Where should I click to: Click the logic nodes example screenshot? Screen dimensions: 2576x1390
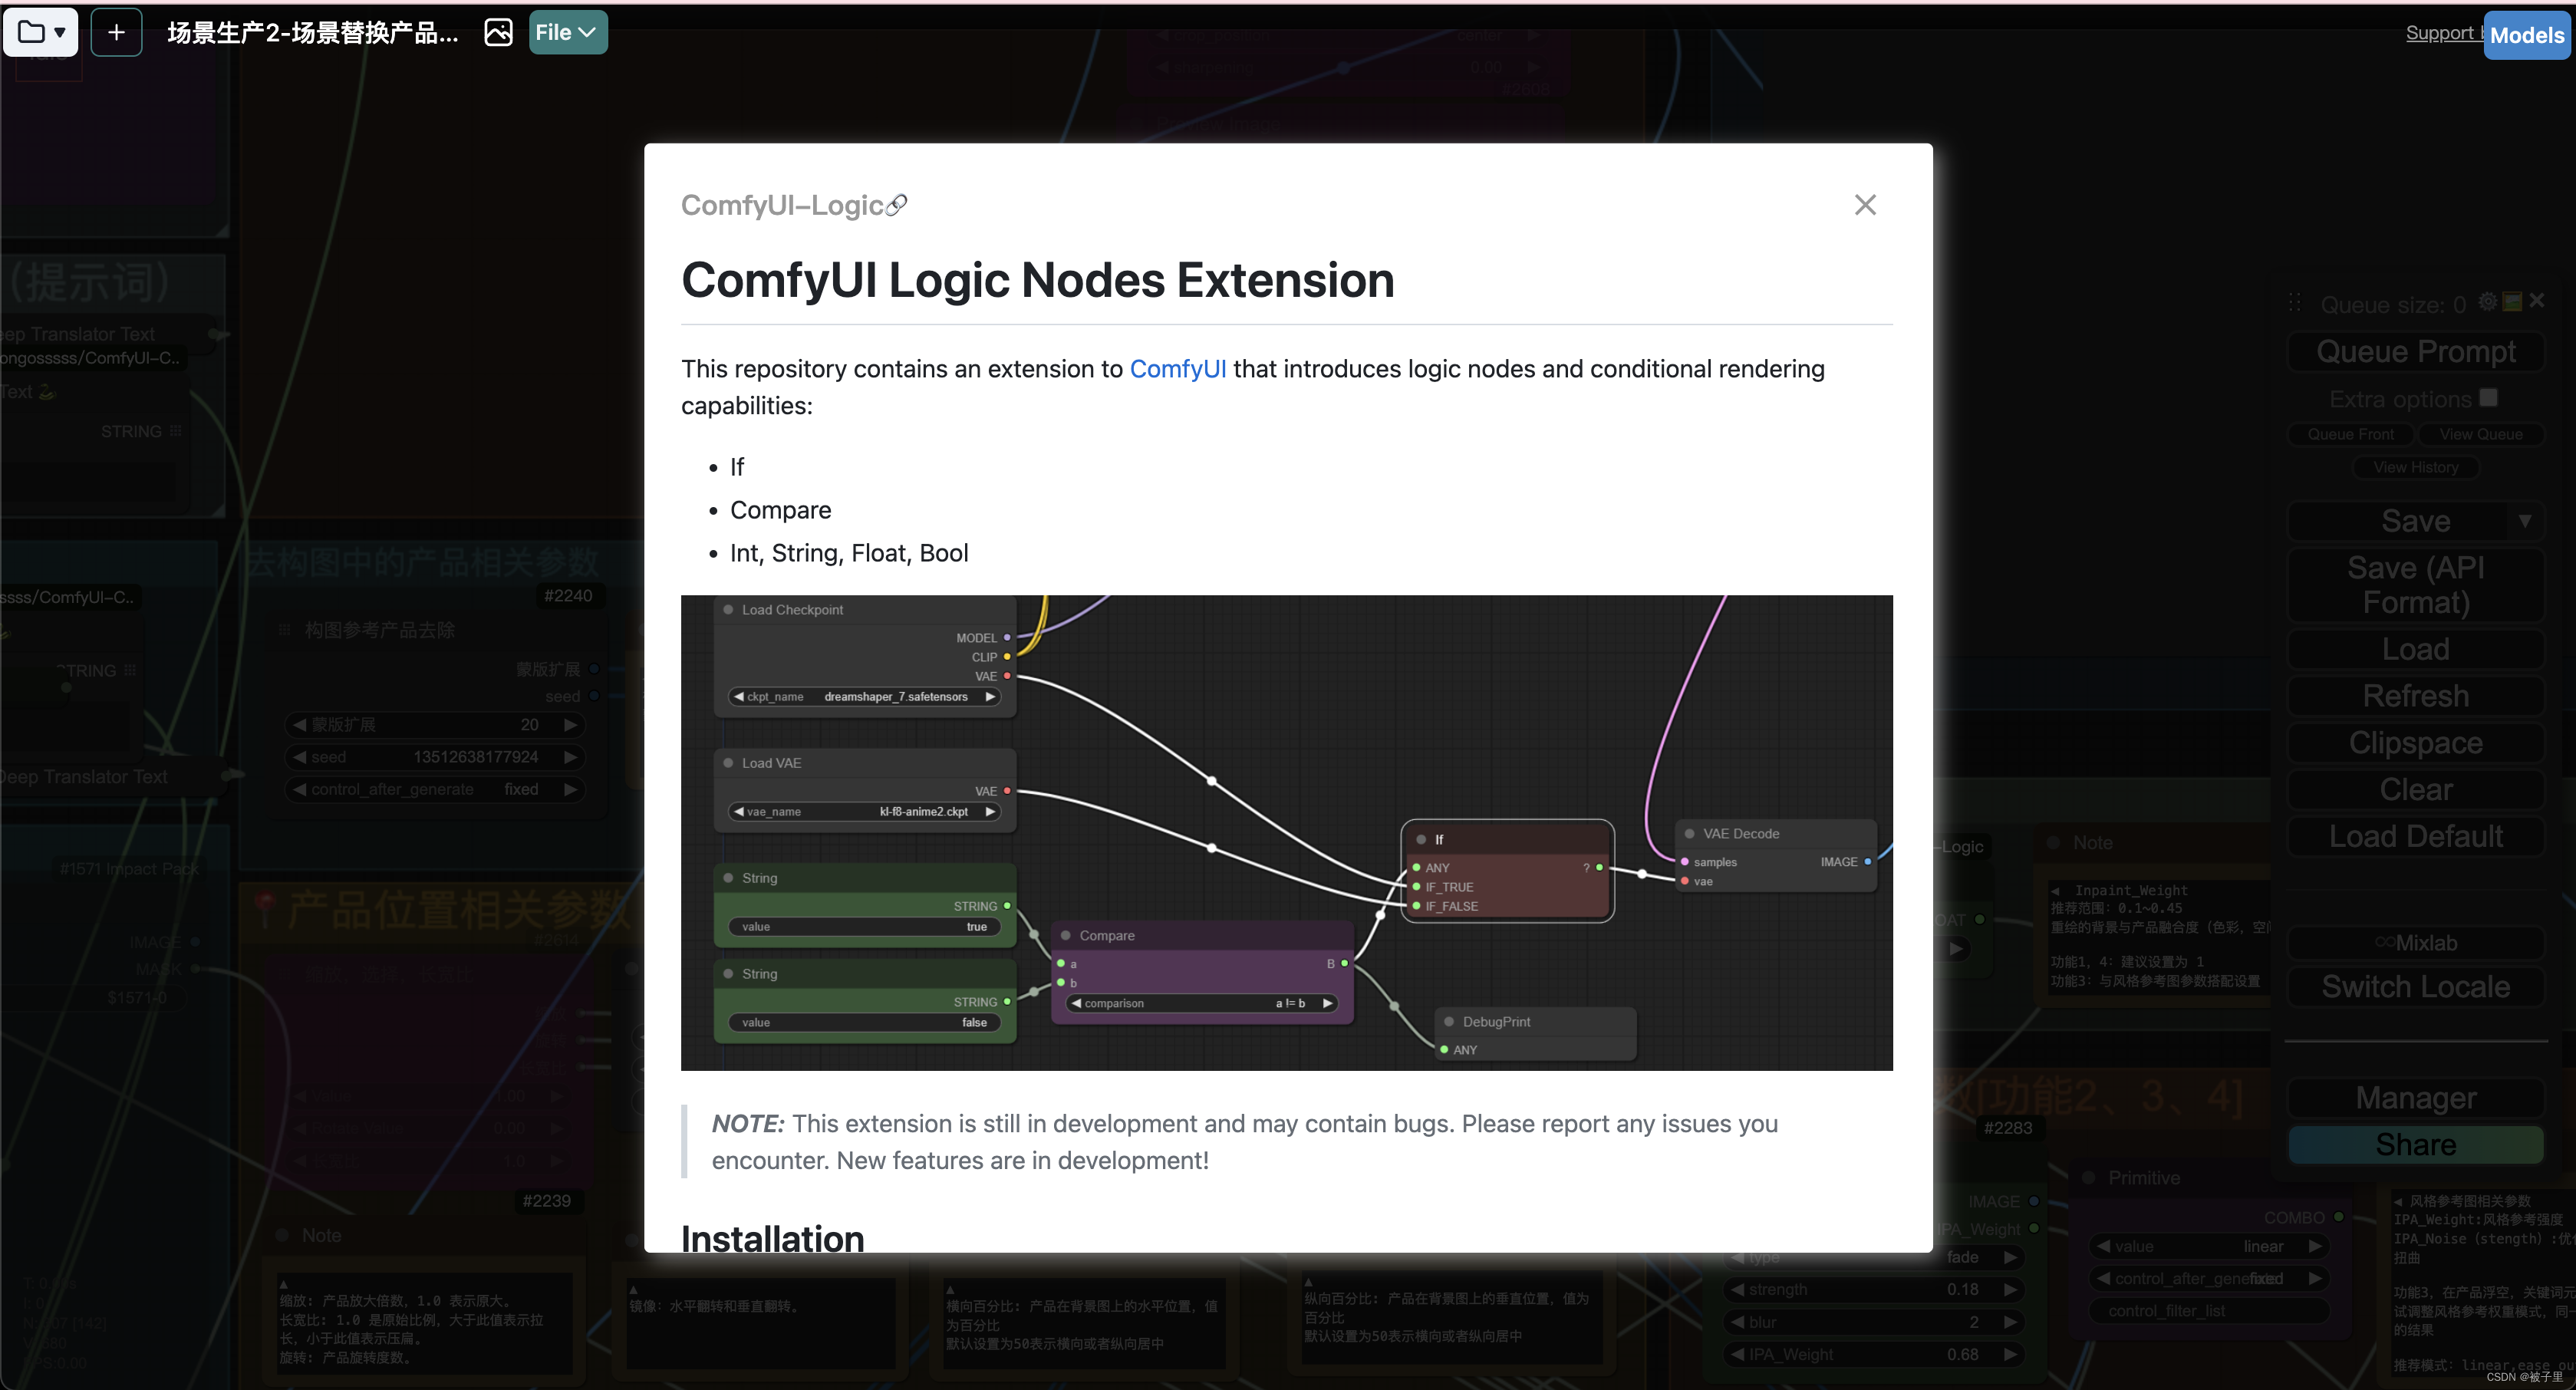[x=1286, y=832]
